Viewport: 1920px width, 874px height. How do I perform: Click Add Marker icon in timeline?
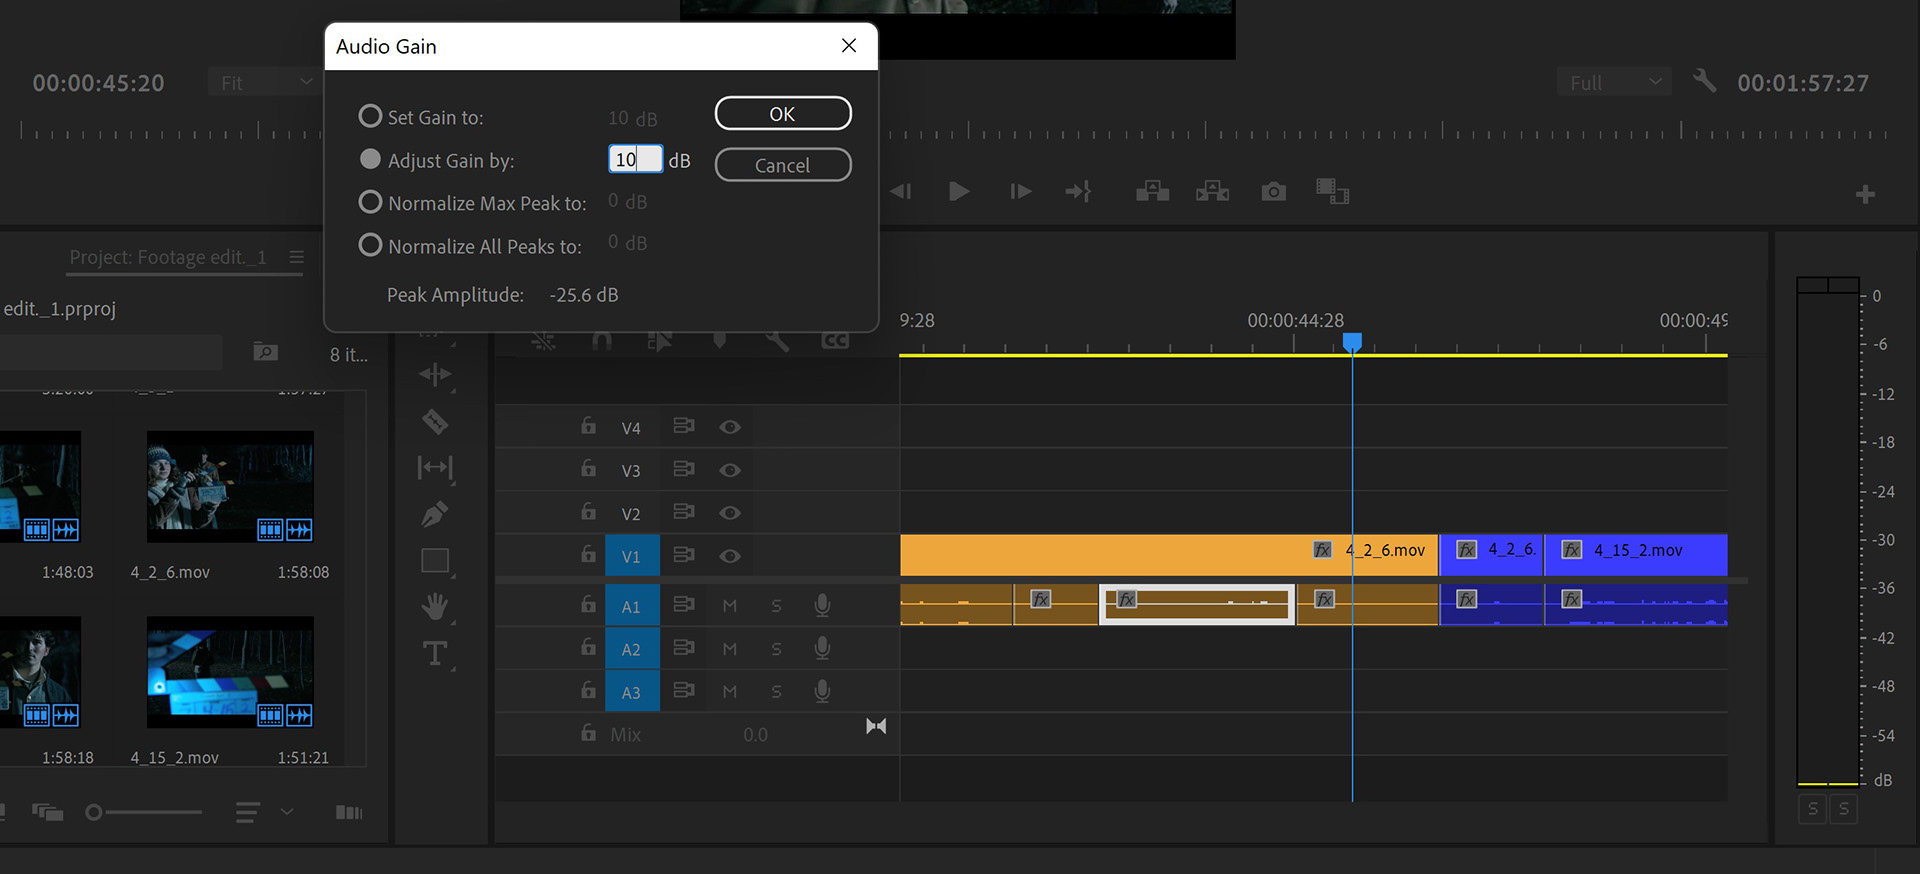(x=720, y=341)
